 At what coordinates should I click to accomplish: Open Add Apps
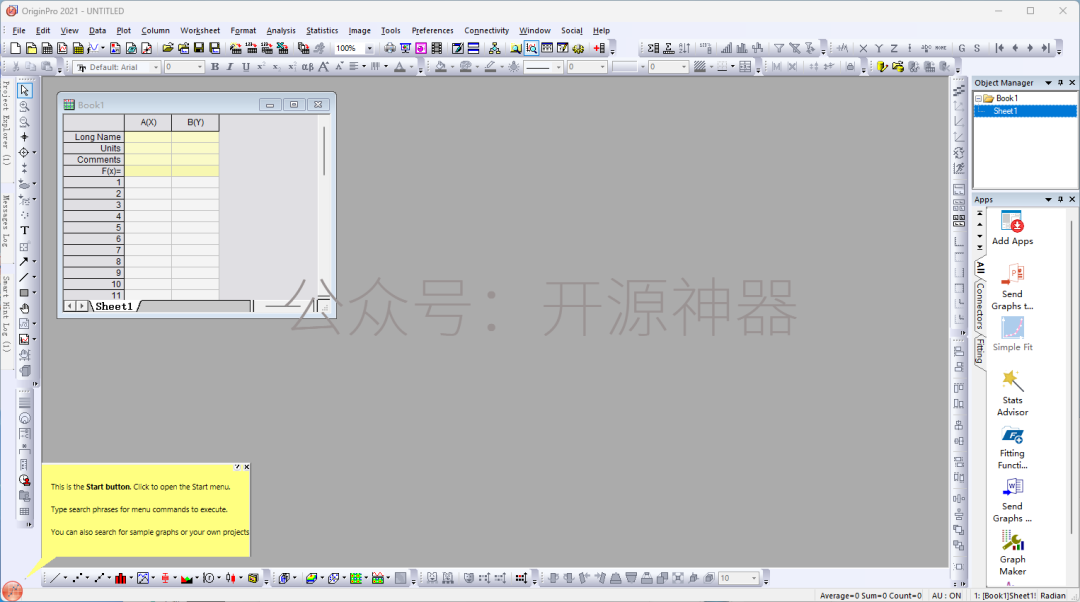coord(1012,228)
